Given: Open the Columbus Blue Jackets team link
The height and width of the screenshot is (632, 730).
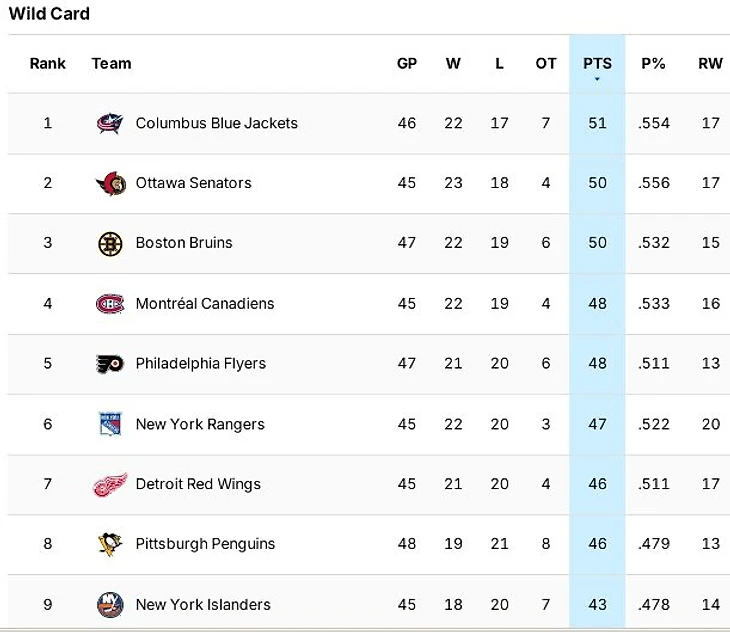Looking at the screenshot, I should tap(217, 123).
